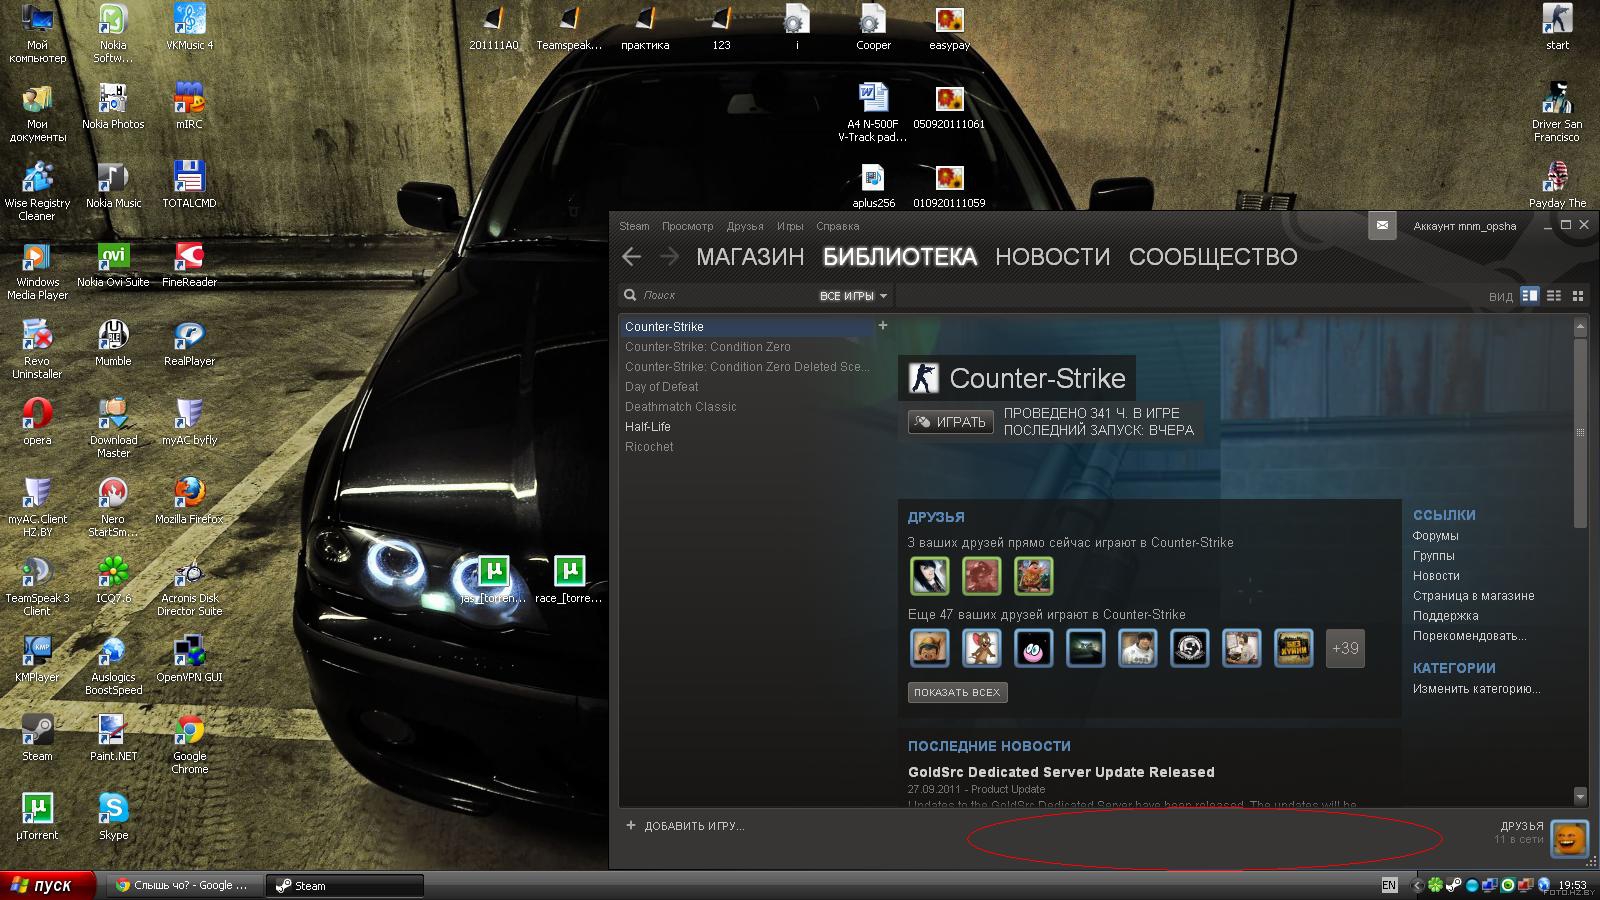Click ДОБАВИТЬ ИГРУ at bottom

(685, 826)
